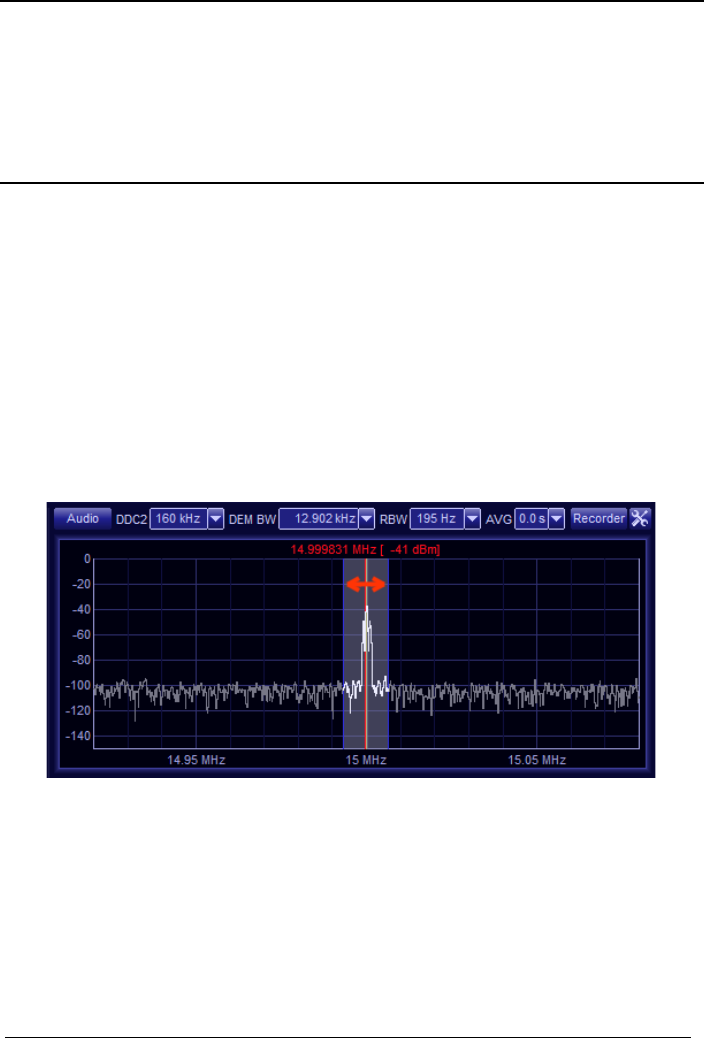This screenshot has height=1038, width=704.
Task: Expand the DEM BW dropdown arrow
Action: pyautogui.click(x=367, y=519)
